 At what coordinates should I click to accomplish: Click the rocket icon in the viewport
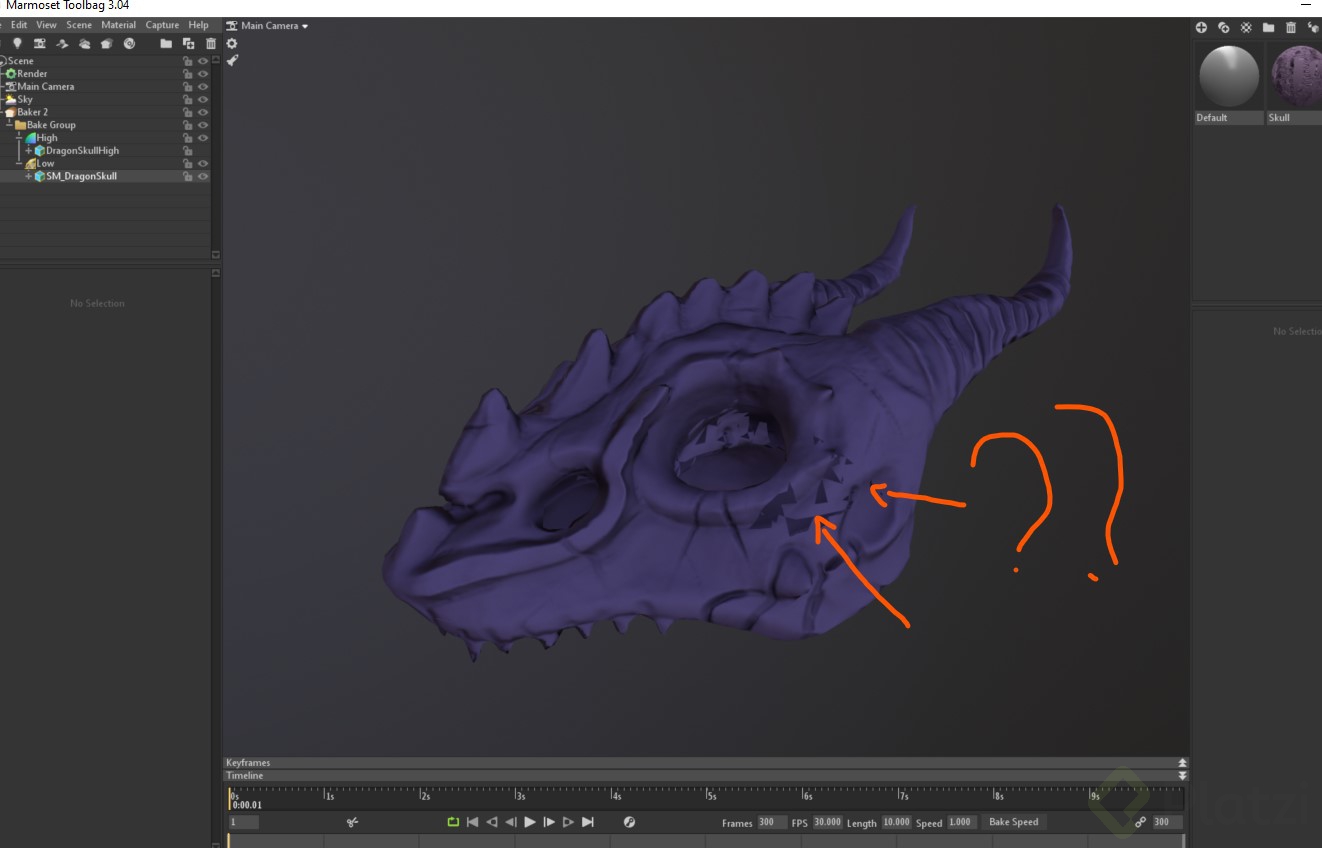pos(232,60)
